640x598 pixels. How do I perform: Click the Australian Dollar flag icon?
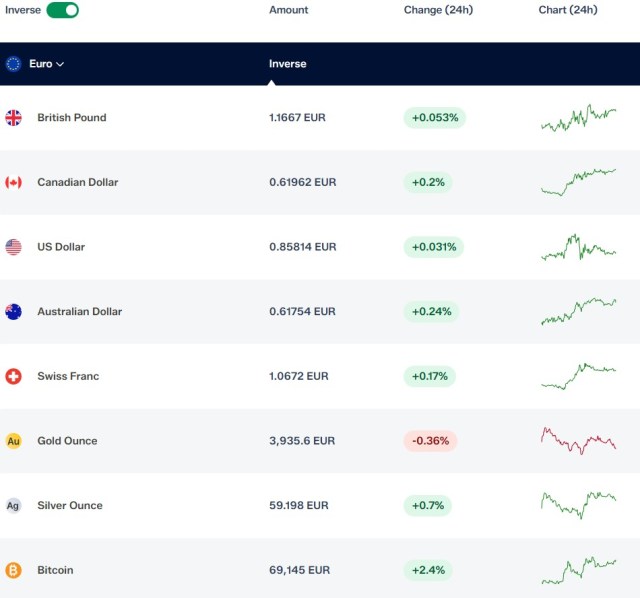click(x=13, y=311)
